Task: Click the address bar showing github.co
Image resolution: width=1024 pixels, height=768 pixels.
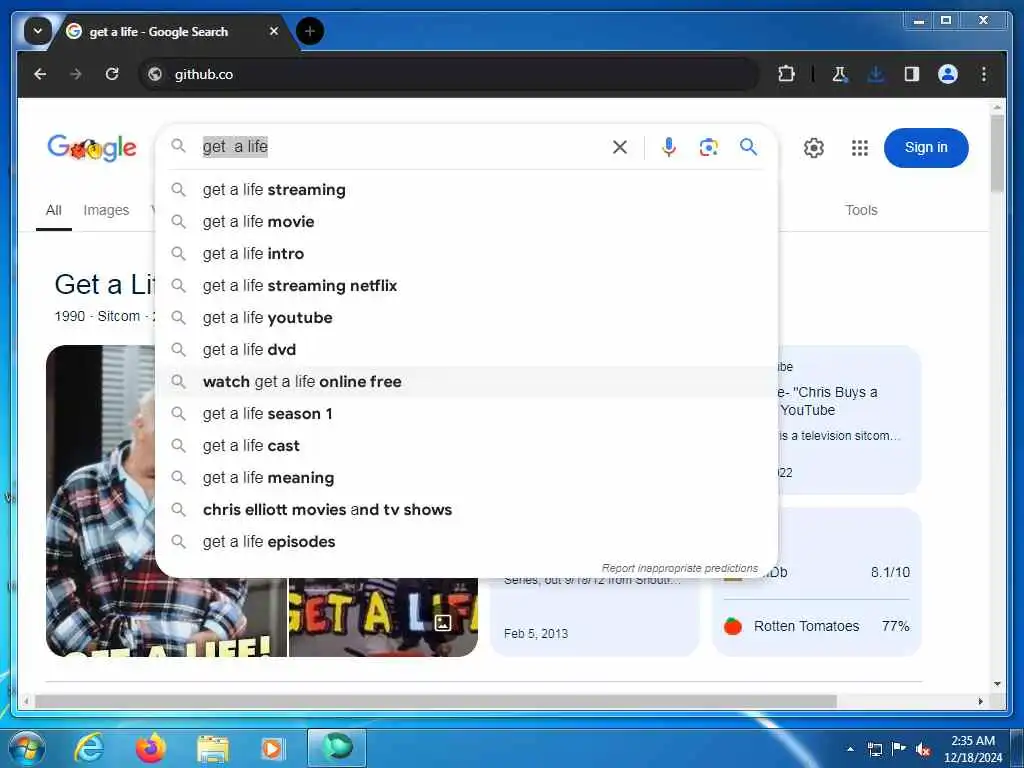Action: 447,74
